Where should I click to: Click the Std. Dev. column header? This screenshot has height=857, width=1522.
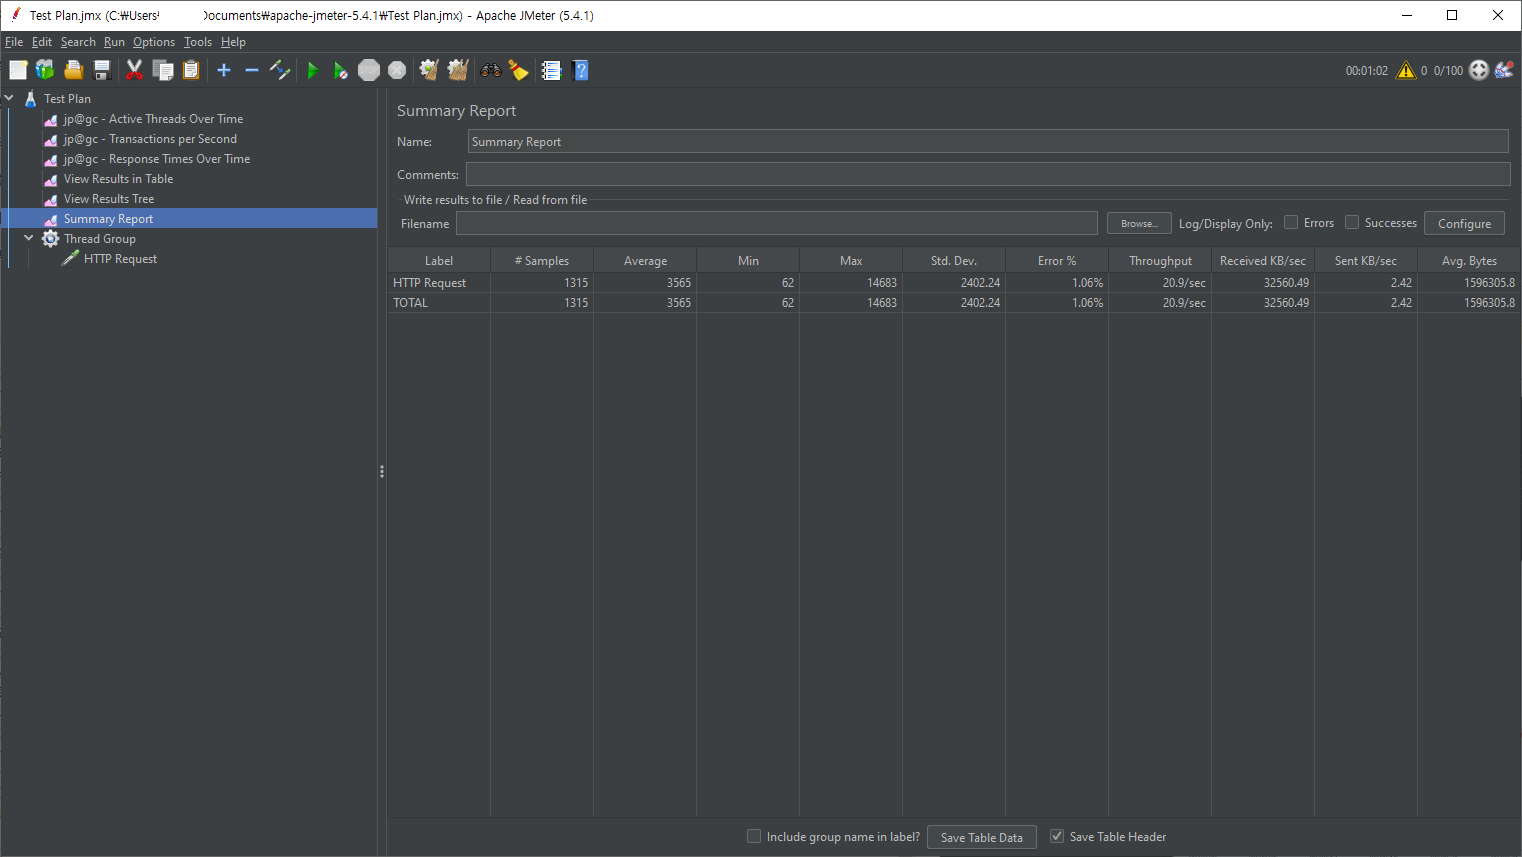click(x=954, y=260)
